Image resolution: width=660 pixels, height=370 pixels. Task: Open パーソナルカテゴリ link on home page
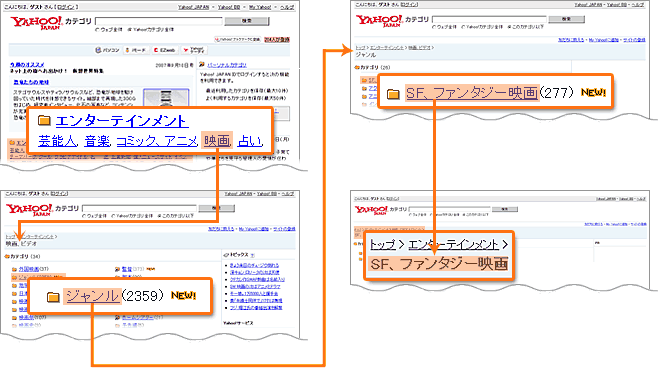(227, 65)
